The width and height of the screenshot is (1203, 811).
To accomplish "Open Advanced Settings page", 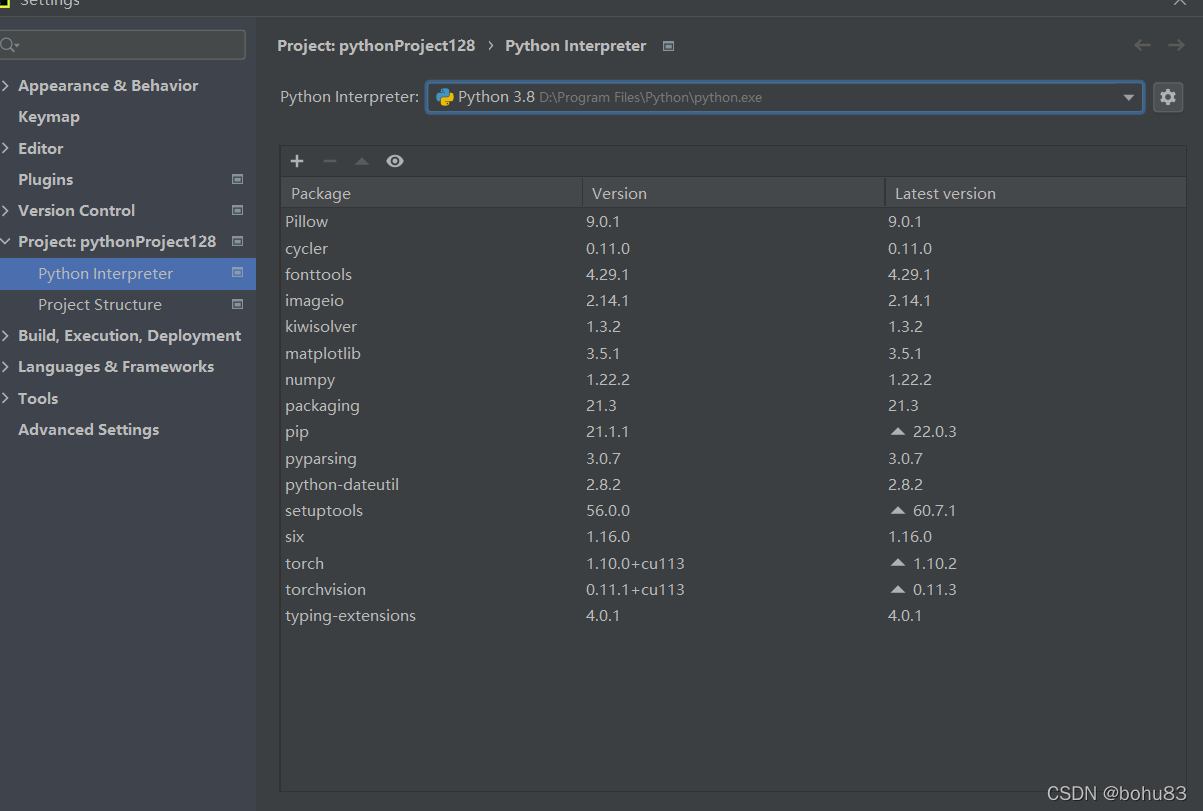I will [88, 430].
